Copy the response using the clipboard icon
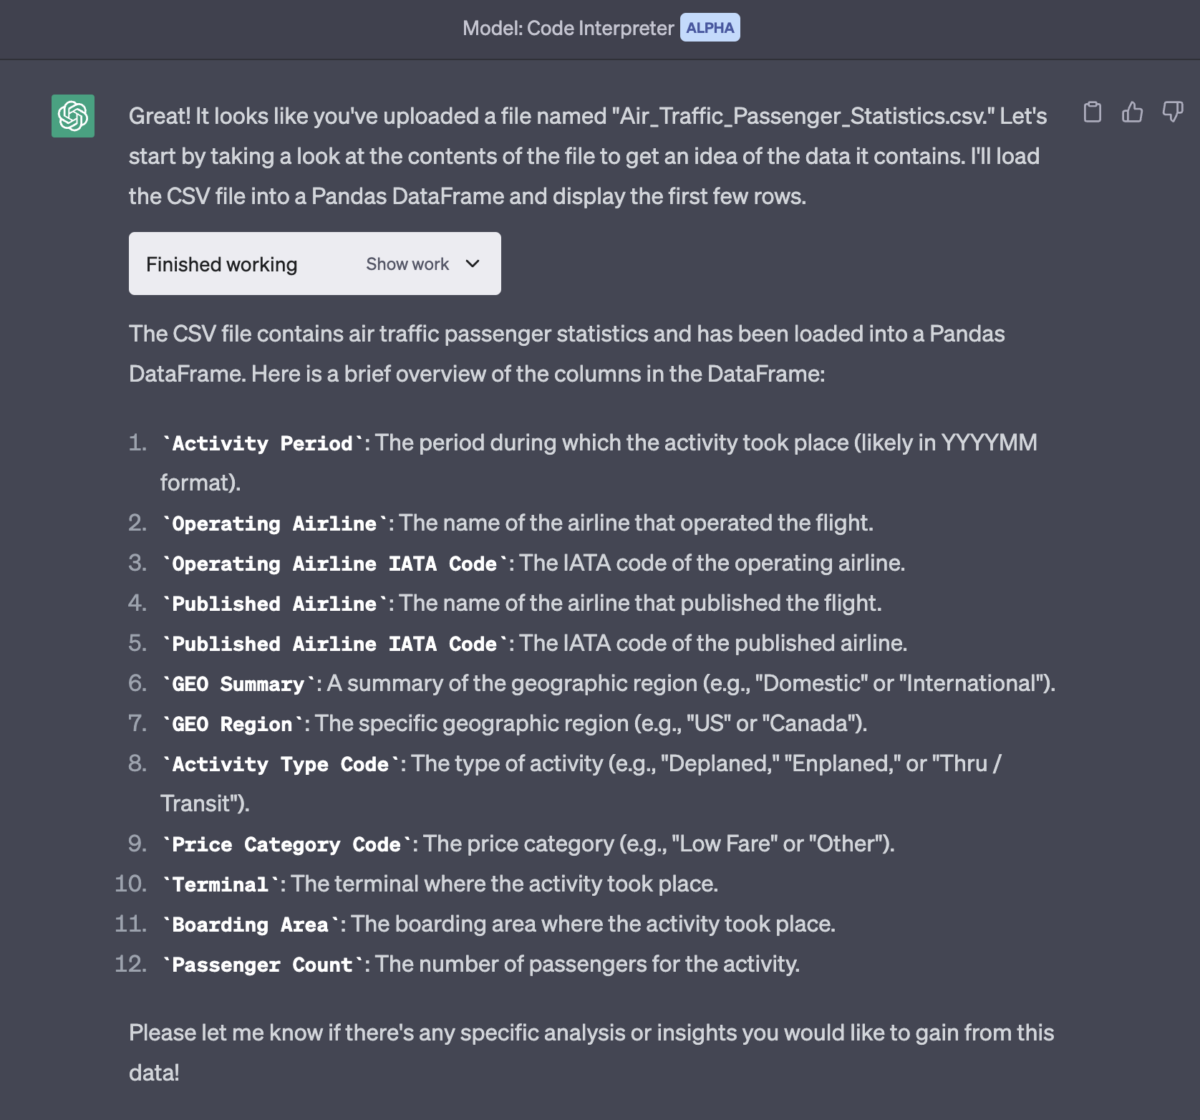Image resolution: width=1200 pixels, height=1120 pixels. (1092, 112)
